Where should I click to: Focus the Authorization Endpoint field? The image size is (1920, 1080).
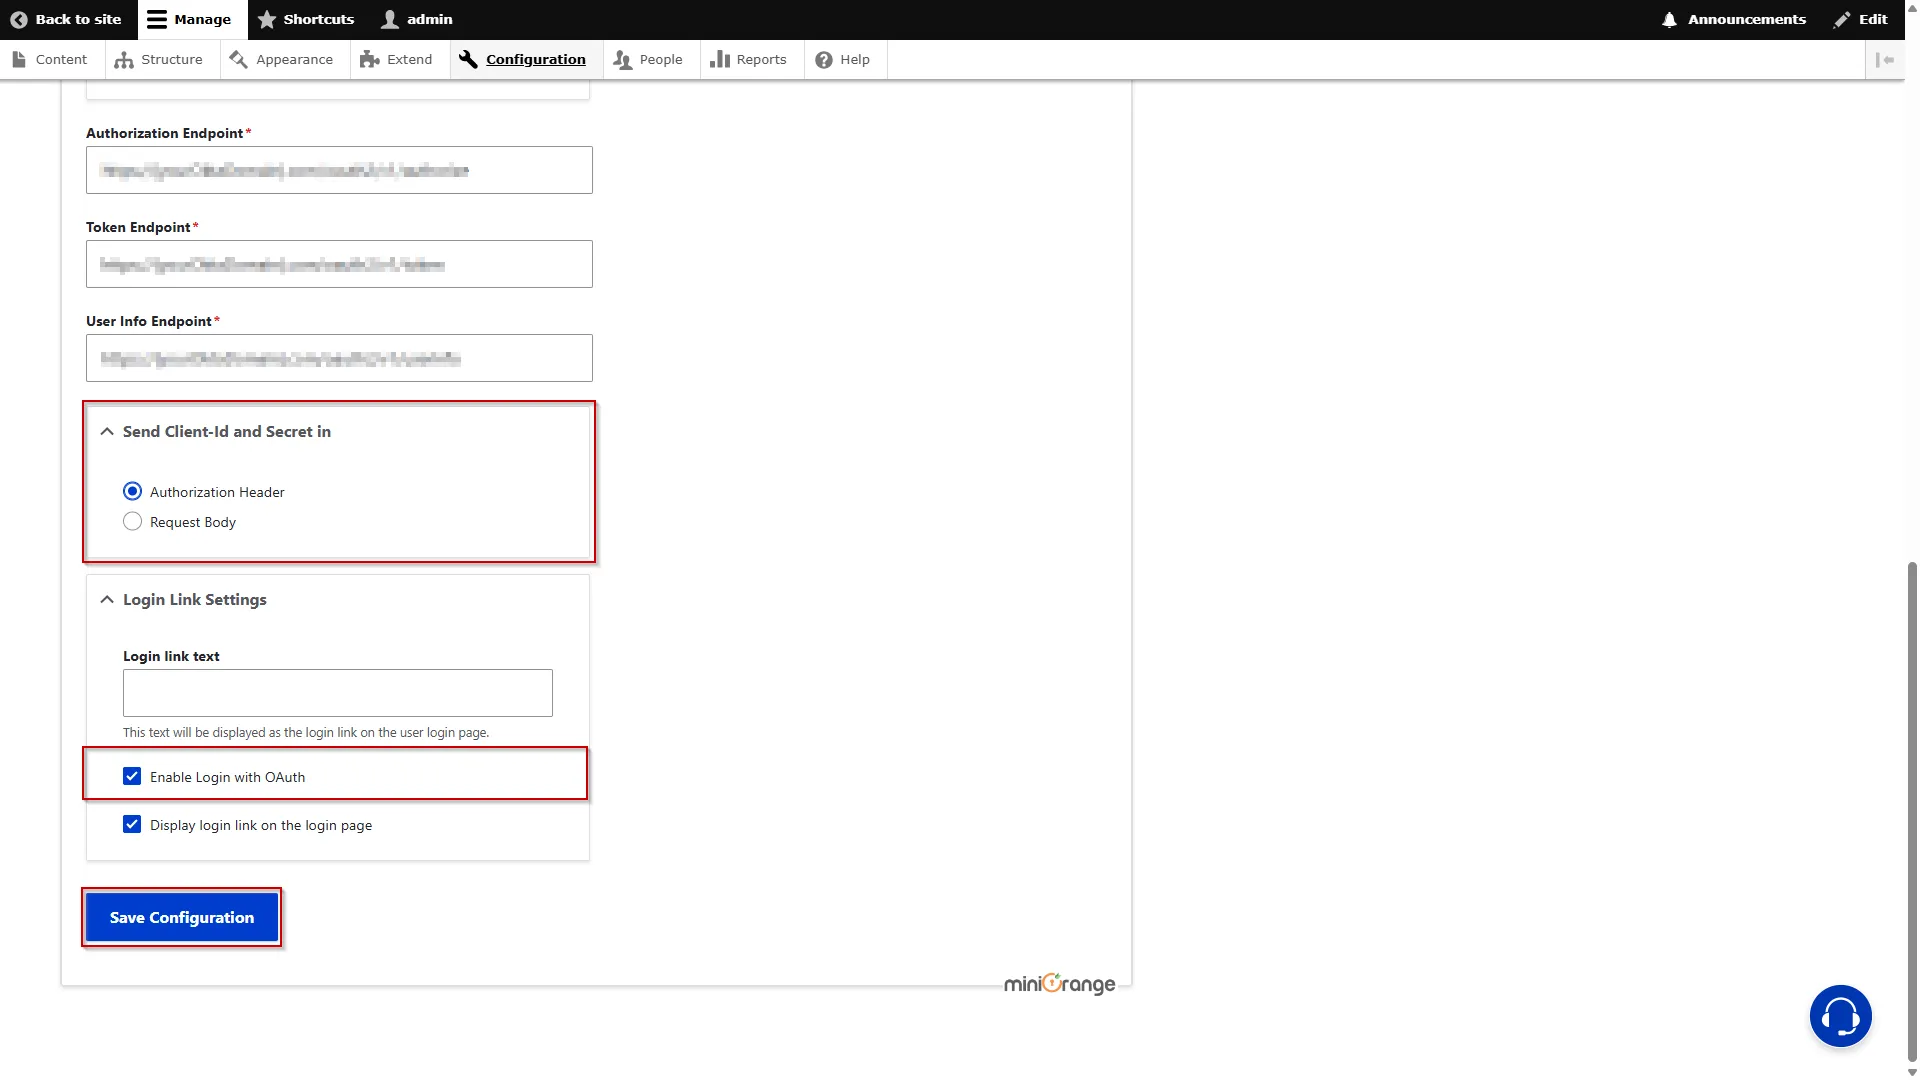tap(339, 170)
